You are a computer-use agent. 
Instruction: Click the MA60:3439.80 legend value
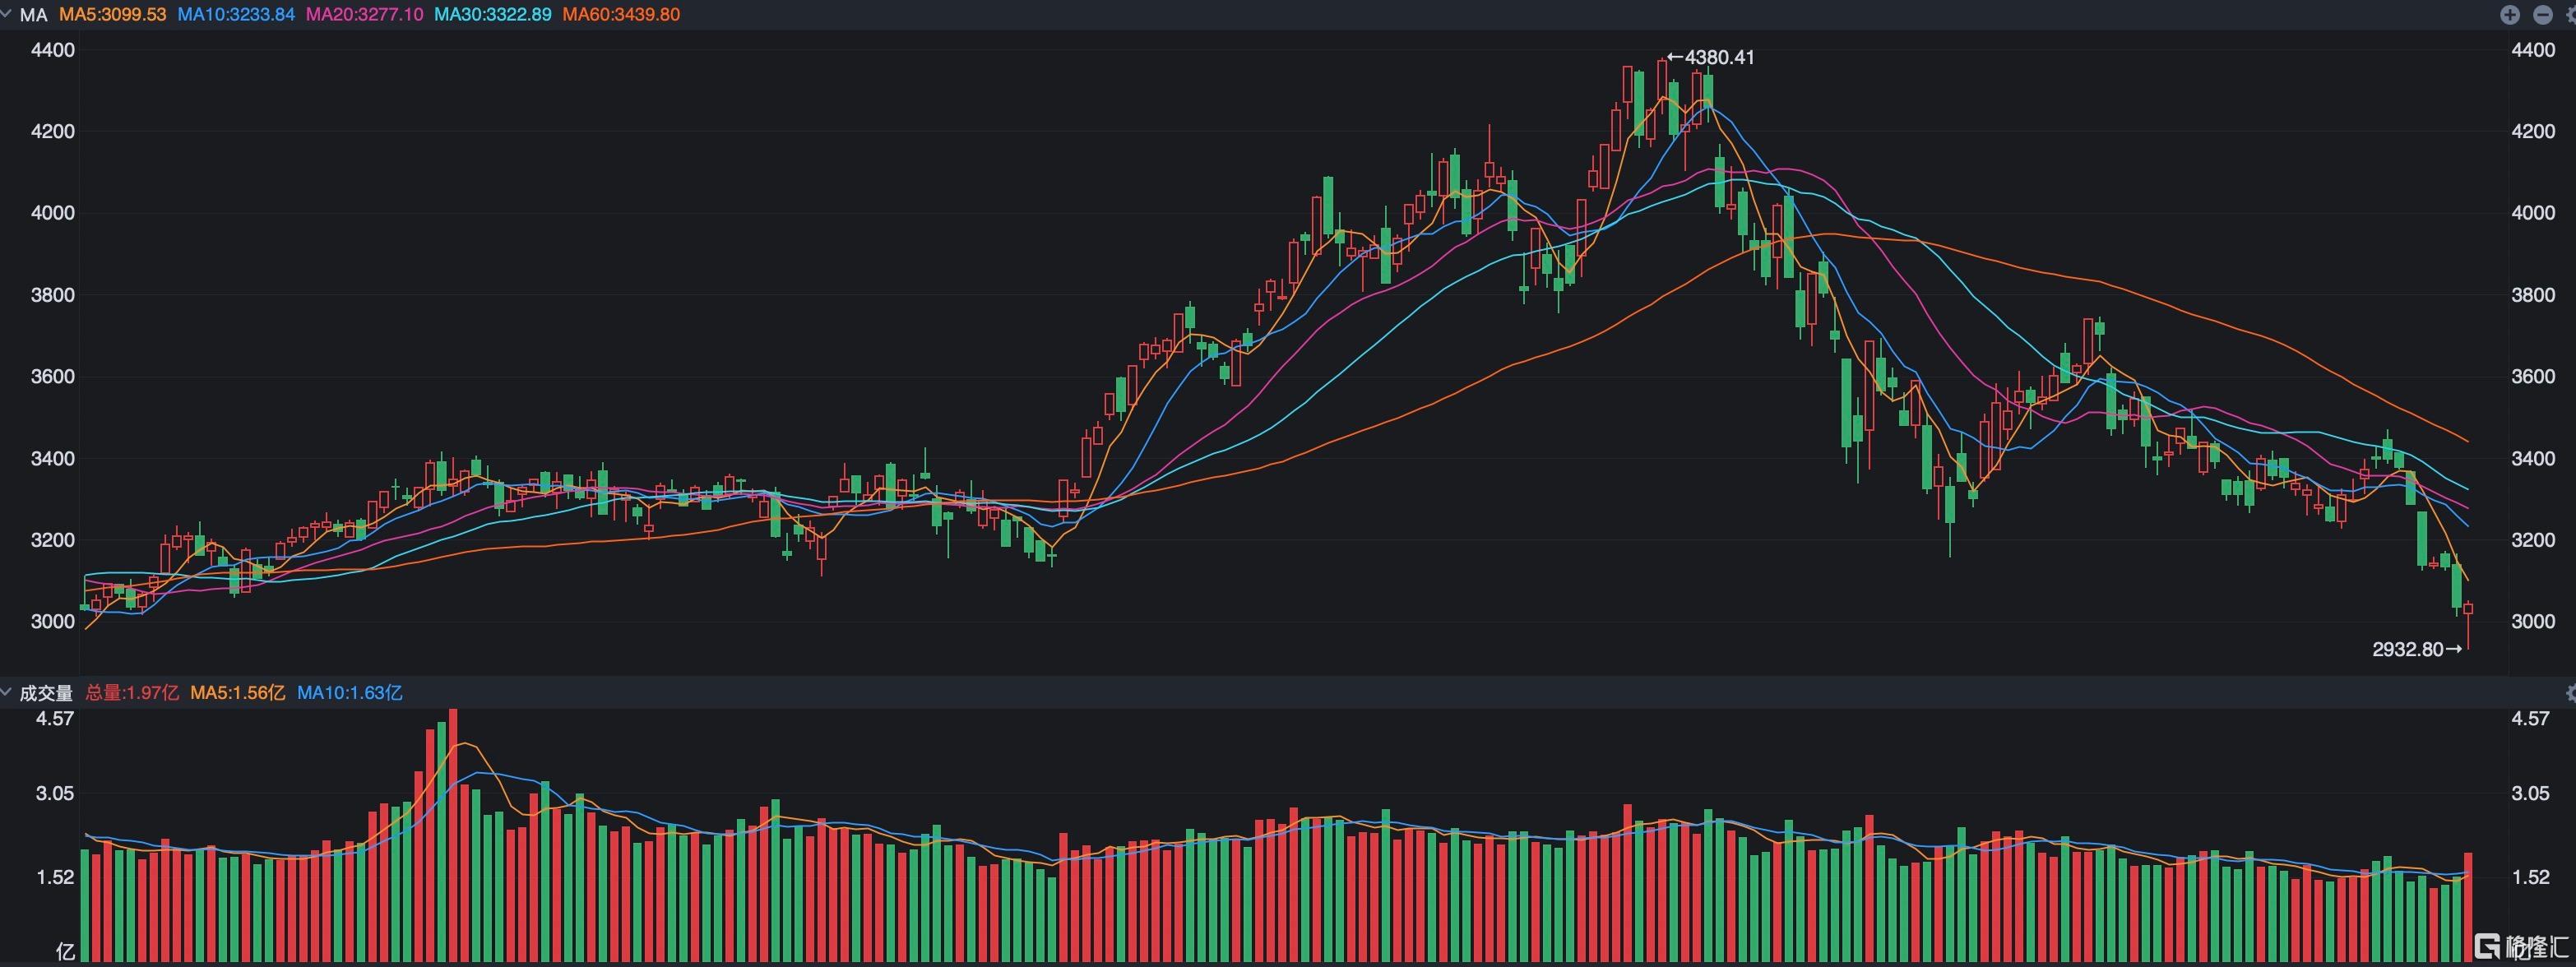pyautogui.click(x=621, y=15)
